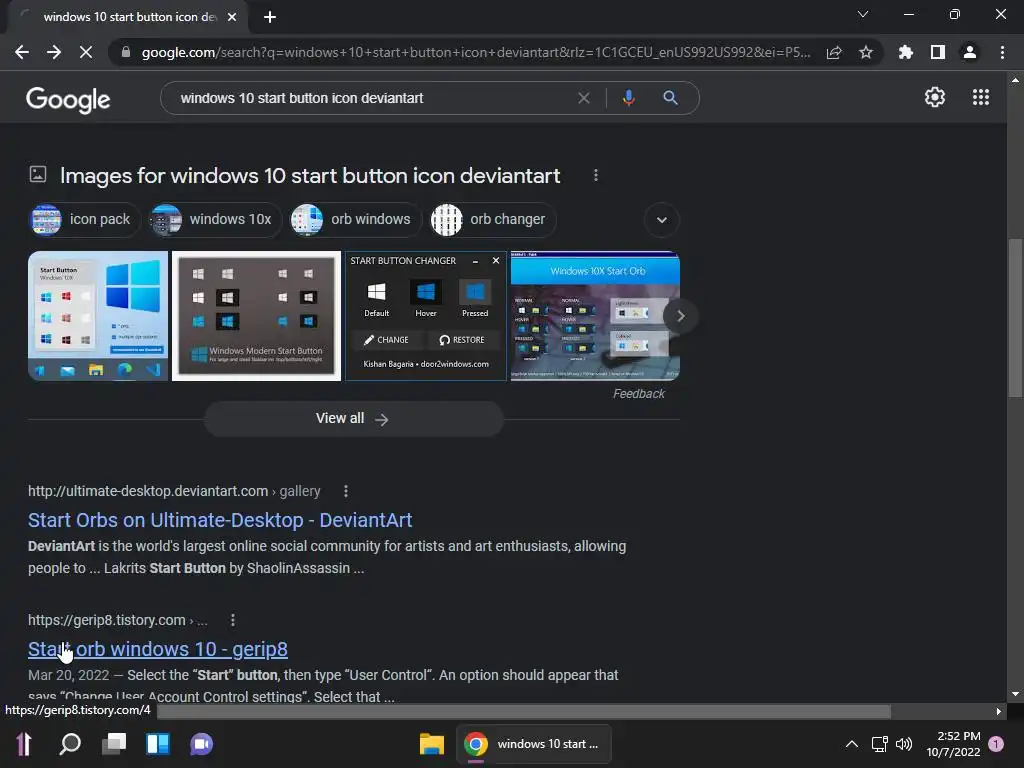Open the Chrome side panel

coord(937,52)
